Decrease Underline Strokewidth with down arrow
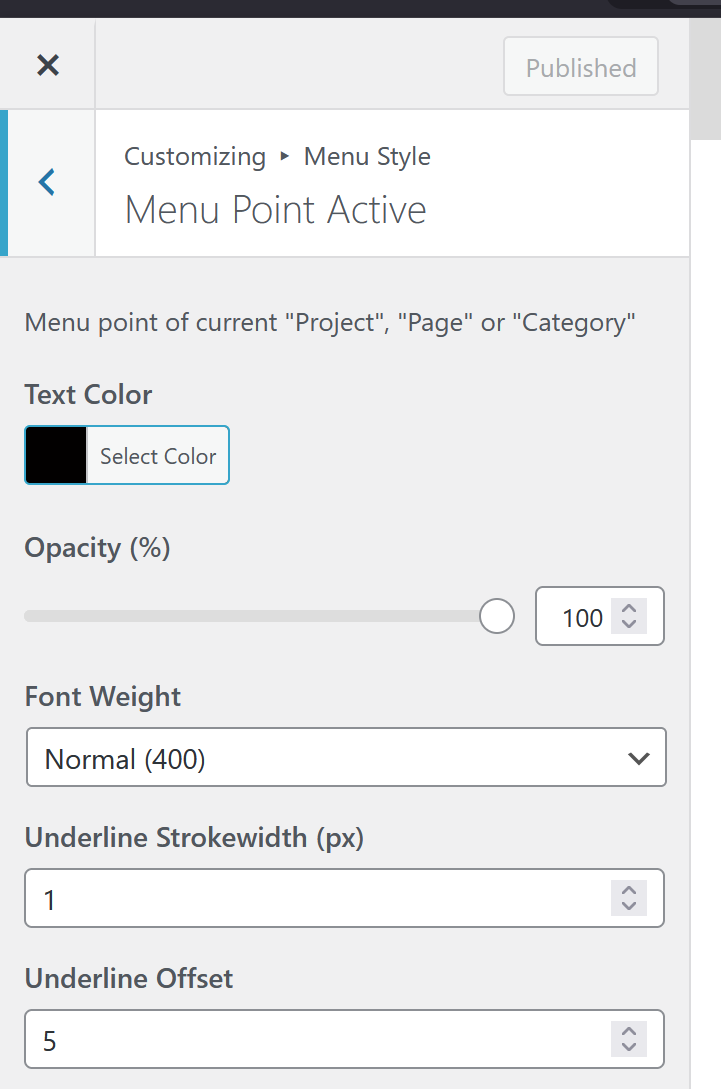The height and width of the screenshot is (1089, 721). tap(629, 908)
